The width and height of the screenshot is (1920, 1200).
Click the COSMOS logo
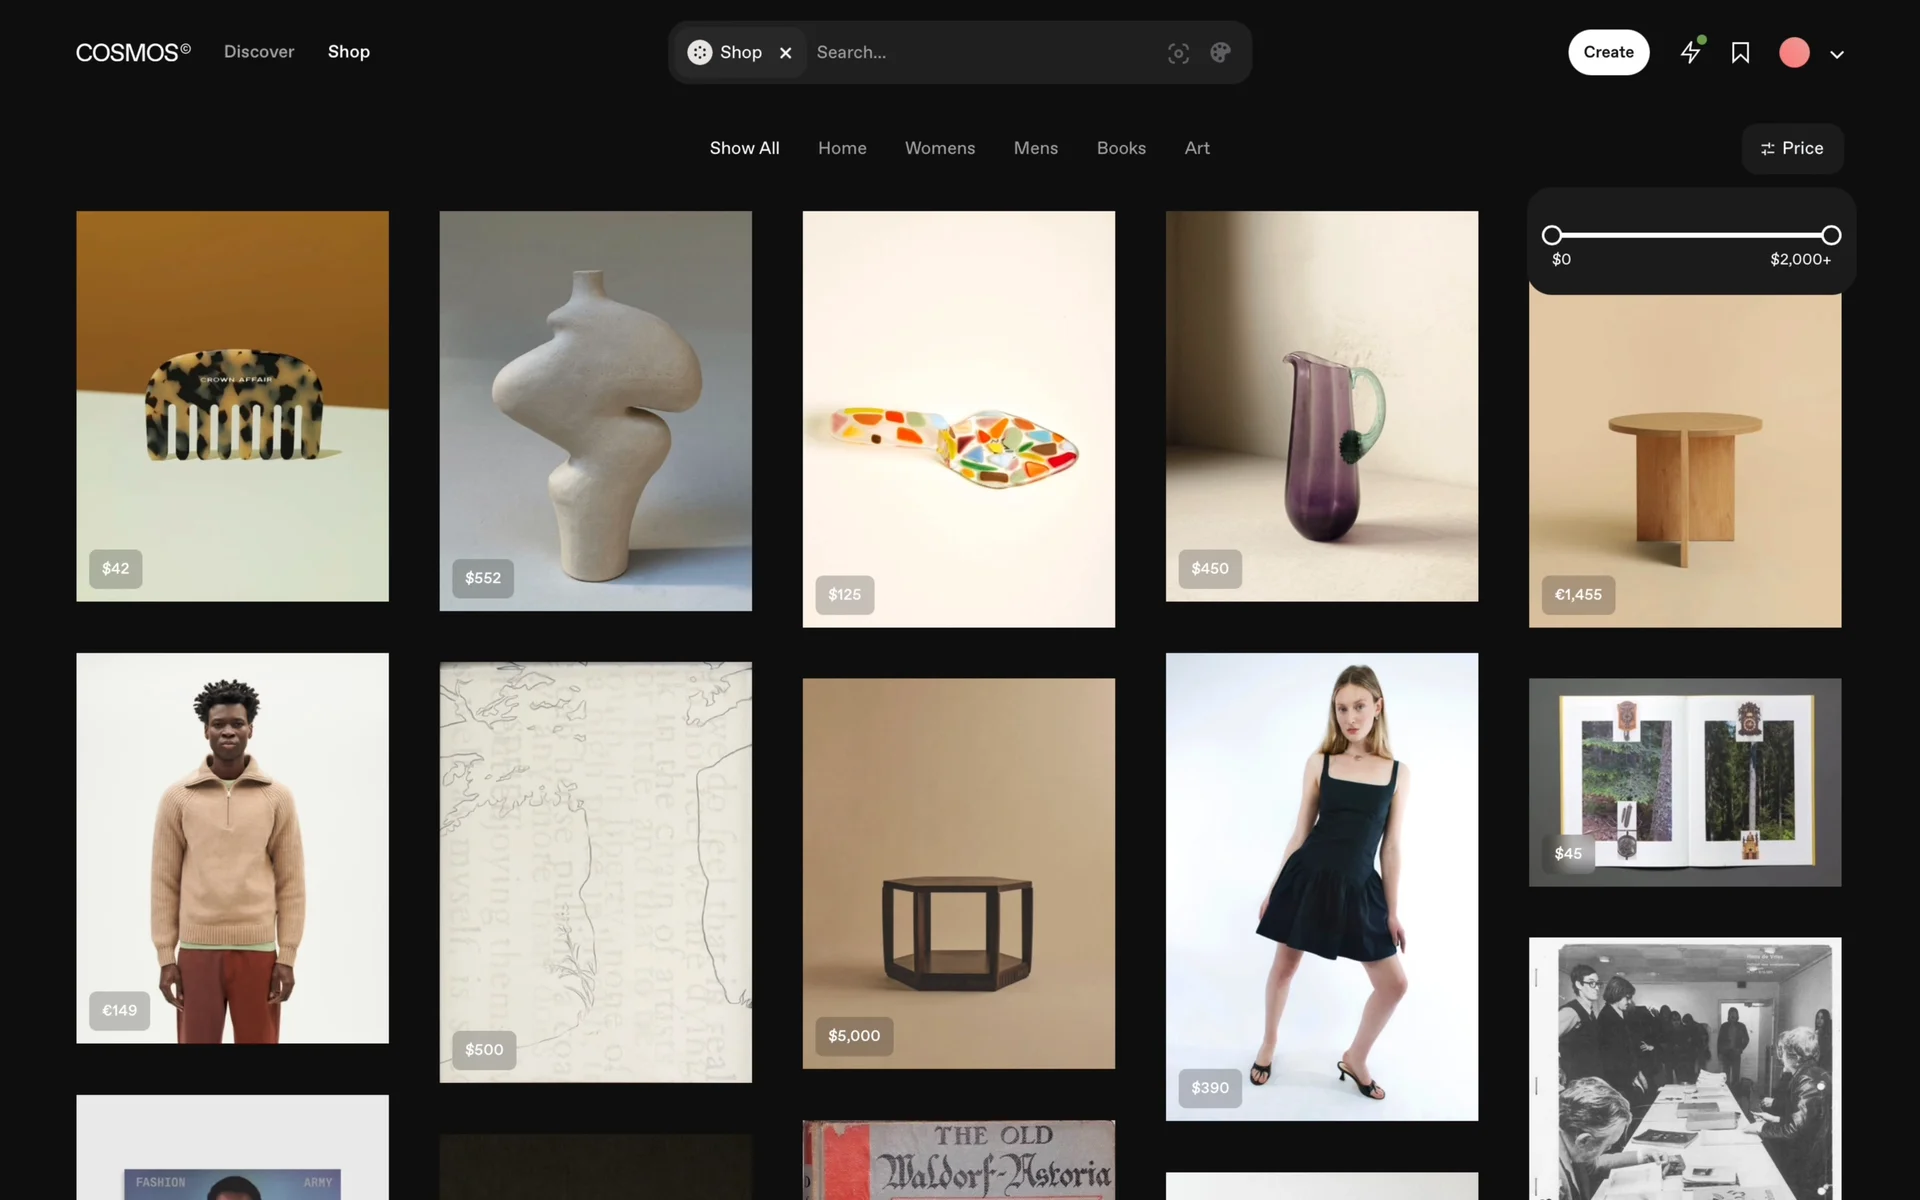[x=132, y=52]
